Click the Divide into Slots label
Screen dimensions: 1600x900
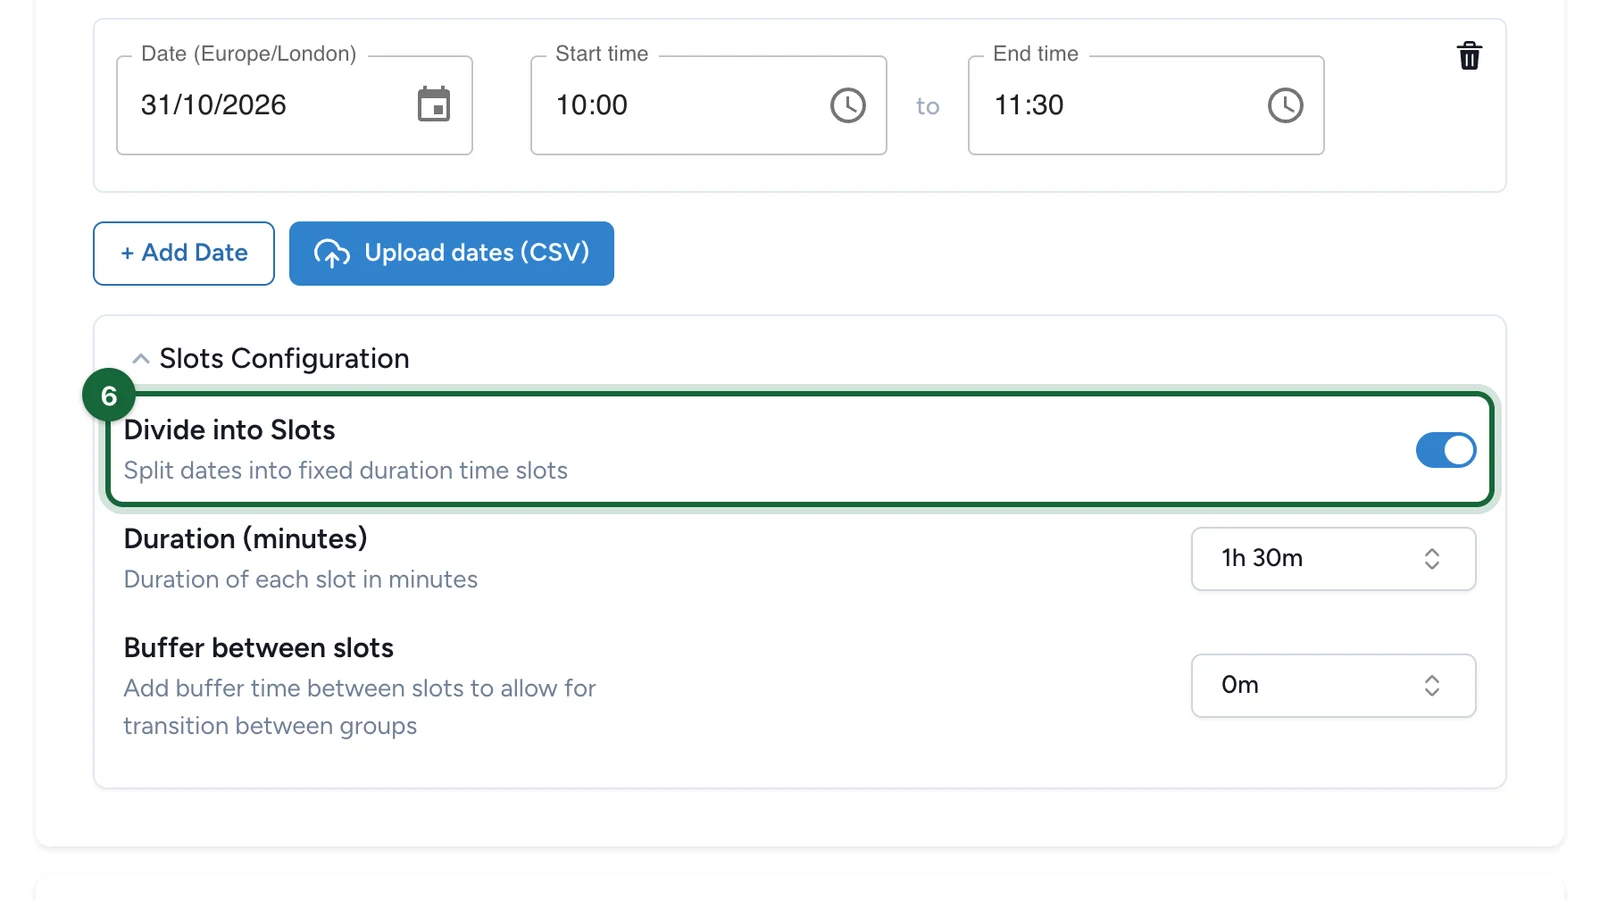229,430
